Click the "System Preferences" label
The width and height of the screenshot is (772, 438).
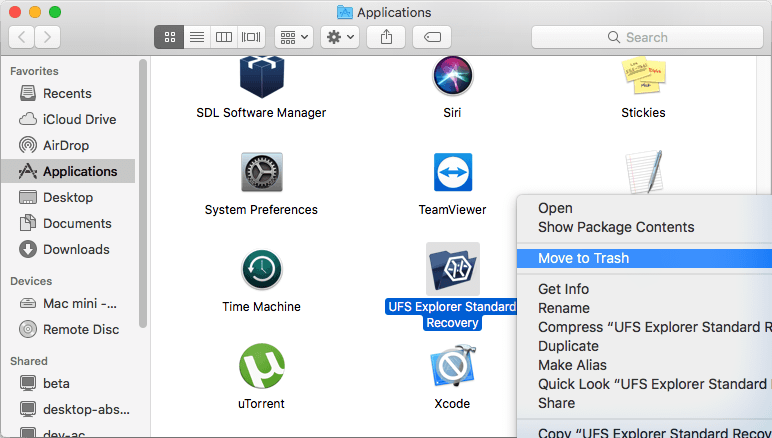pos(261,210)
